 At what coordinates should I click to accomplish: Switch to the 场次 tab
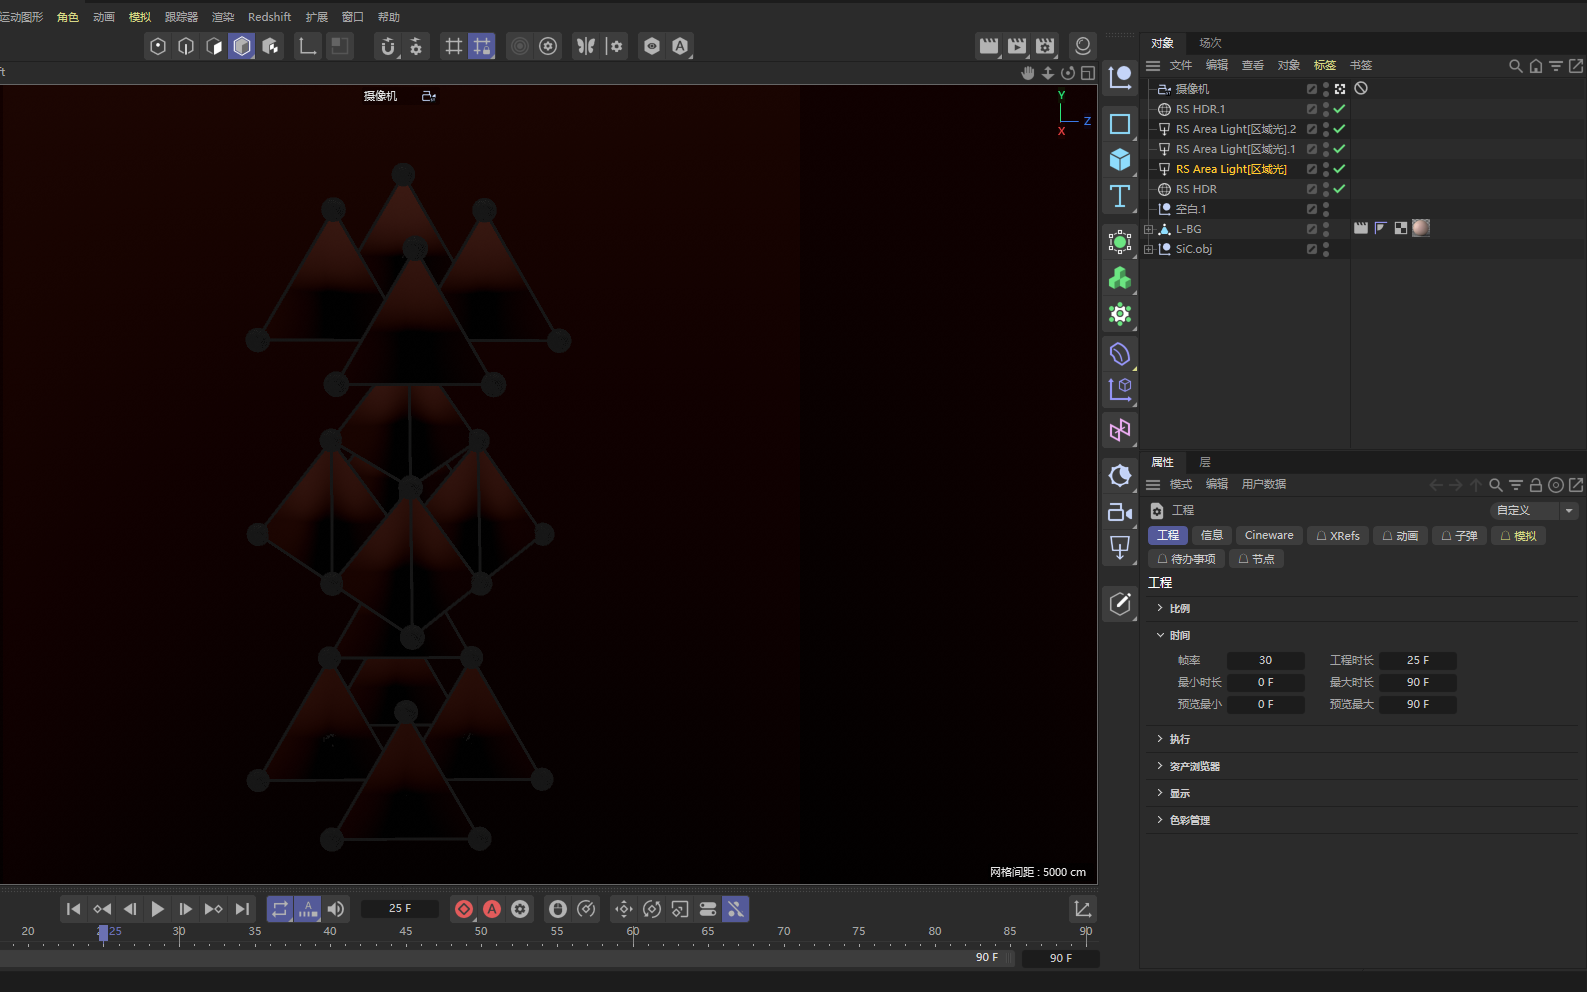point(1210,43)
